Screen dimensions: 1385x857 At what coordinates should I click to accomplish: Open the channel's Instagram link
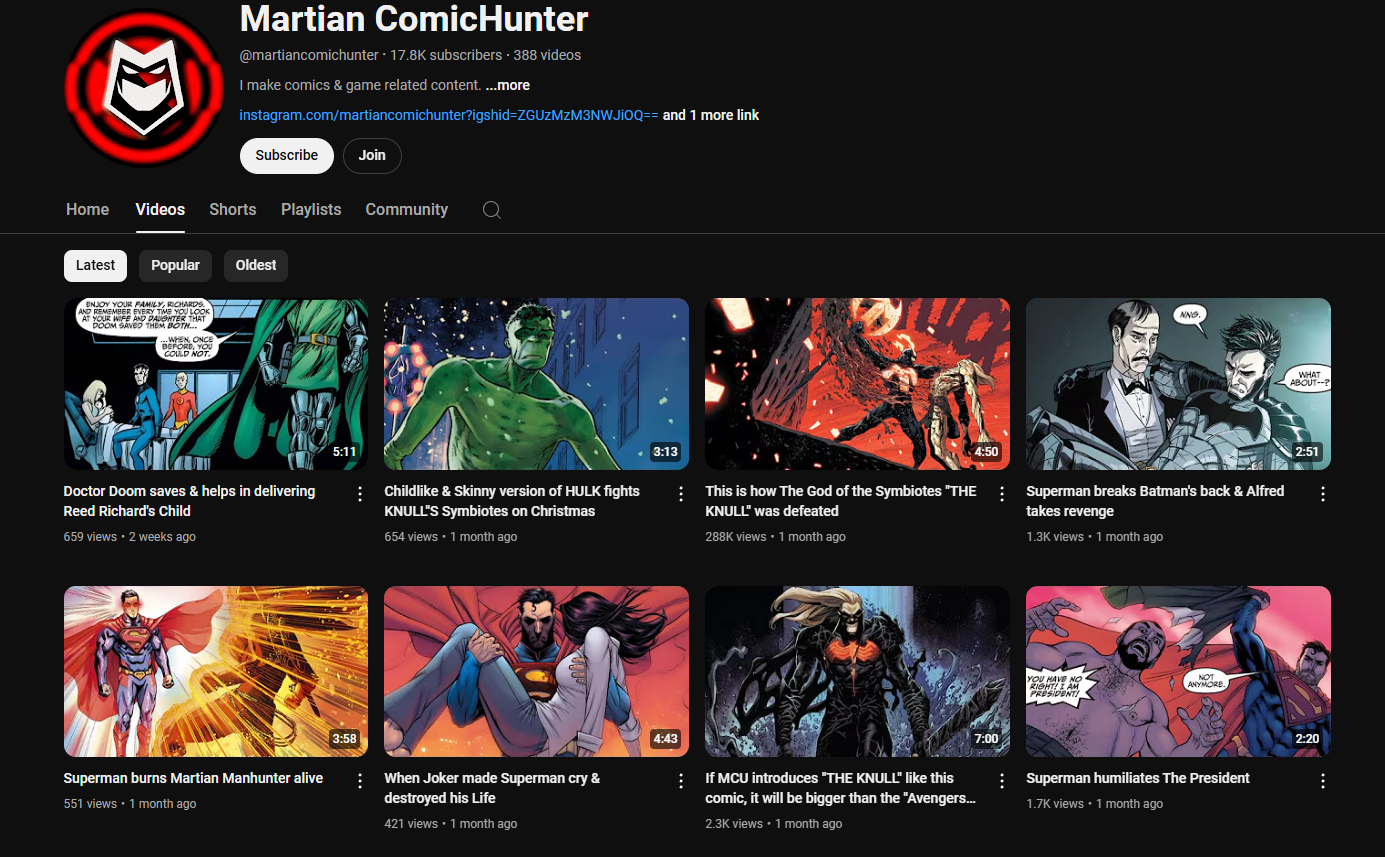449,115
